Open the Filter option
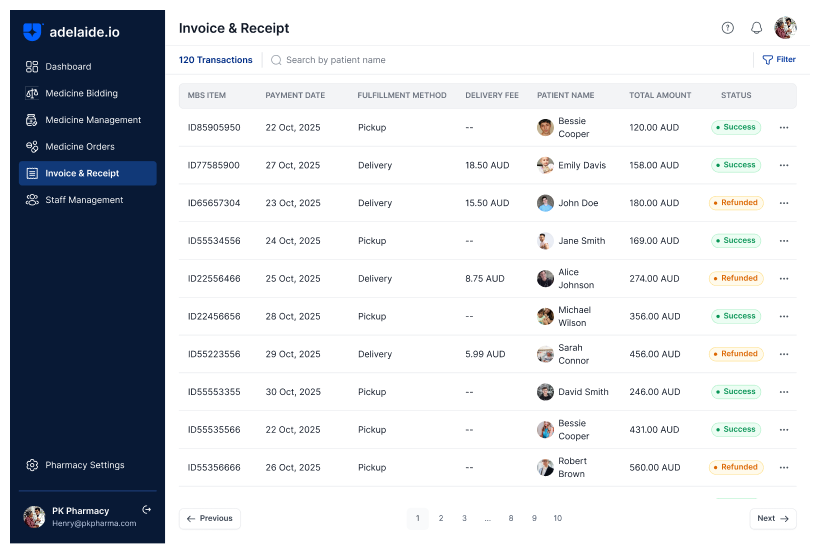The height and width of the screenshot is (554, 820). [x=778, y=60]
